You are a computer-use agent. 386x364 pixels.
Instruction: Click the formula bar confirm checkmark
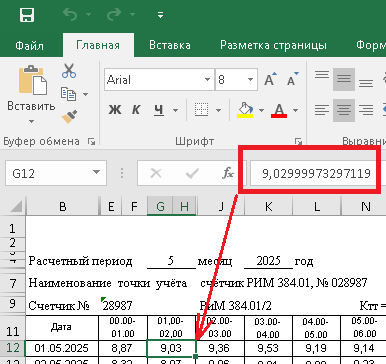pyautogui.click(x=192, y=173)
